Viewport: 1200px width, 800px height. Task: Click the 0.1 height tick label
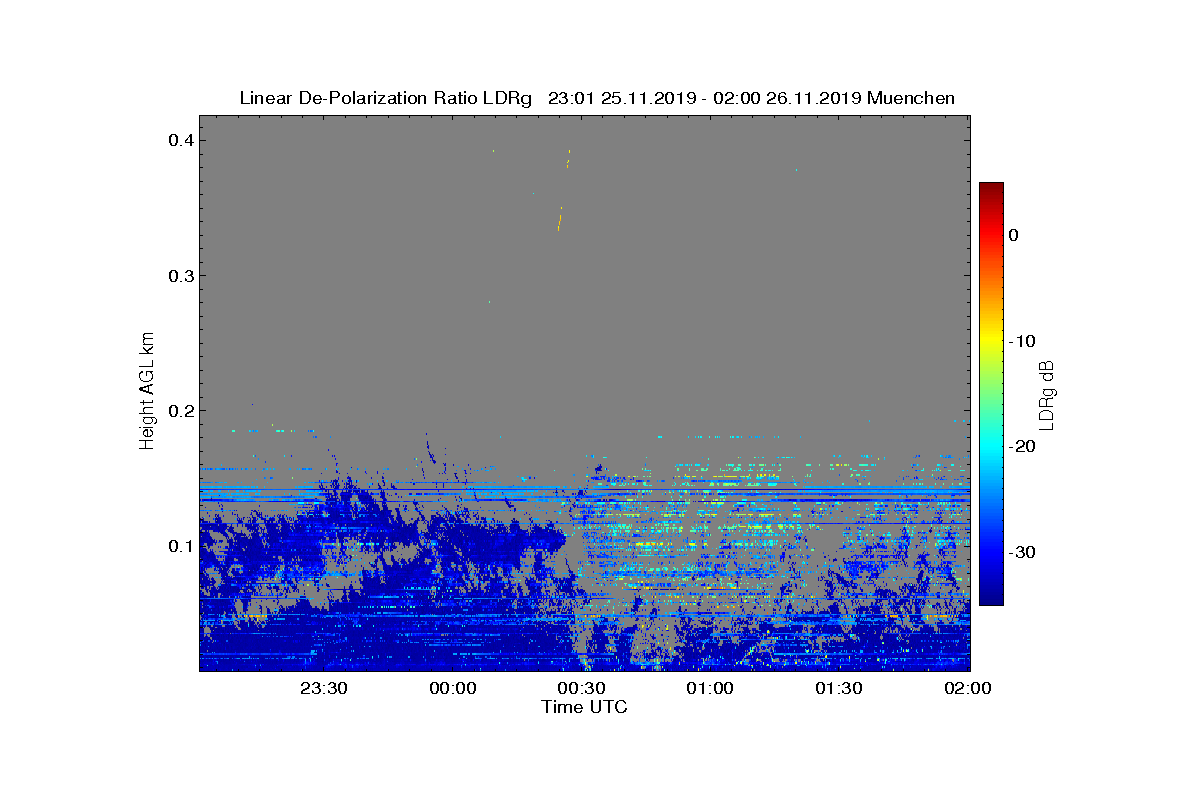point(180,546)
